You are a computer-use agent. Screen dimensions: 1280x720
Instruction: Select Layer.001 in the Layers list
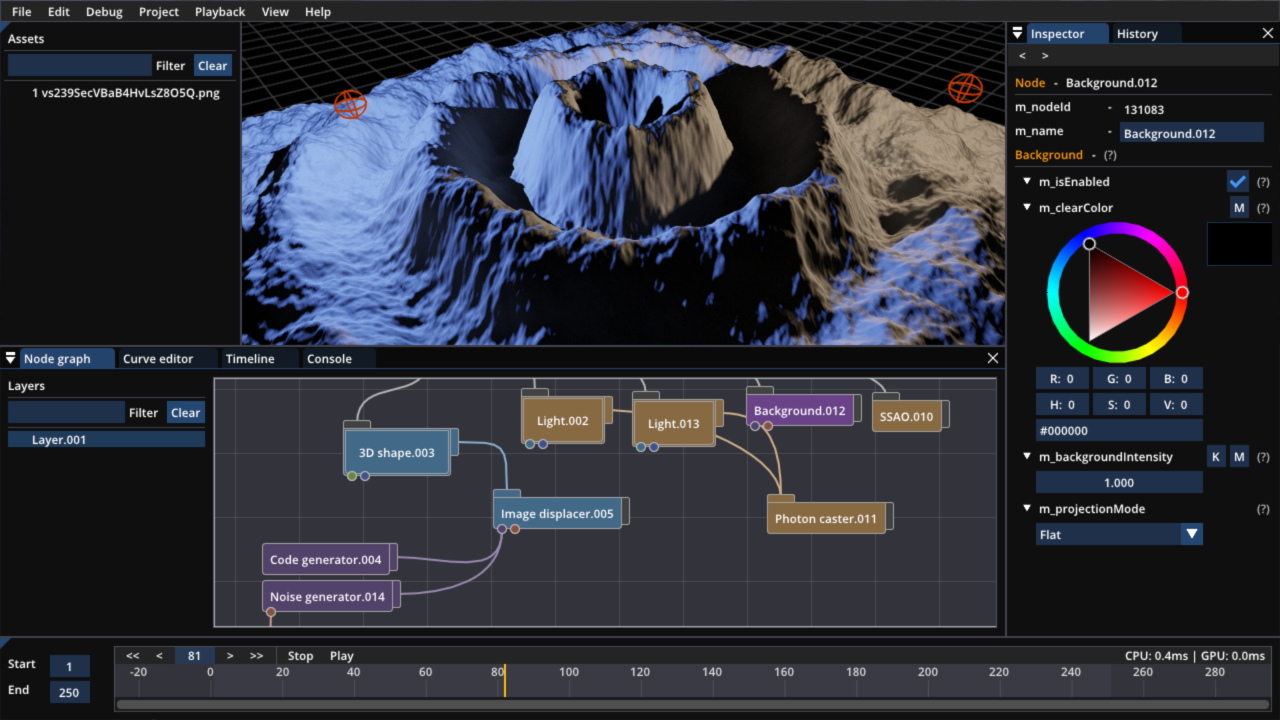(x=106, y=439)
